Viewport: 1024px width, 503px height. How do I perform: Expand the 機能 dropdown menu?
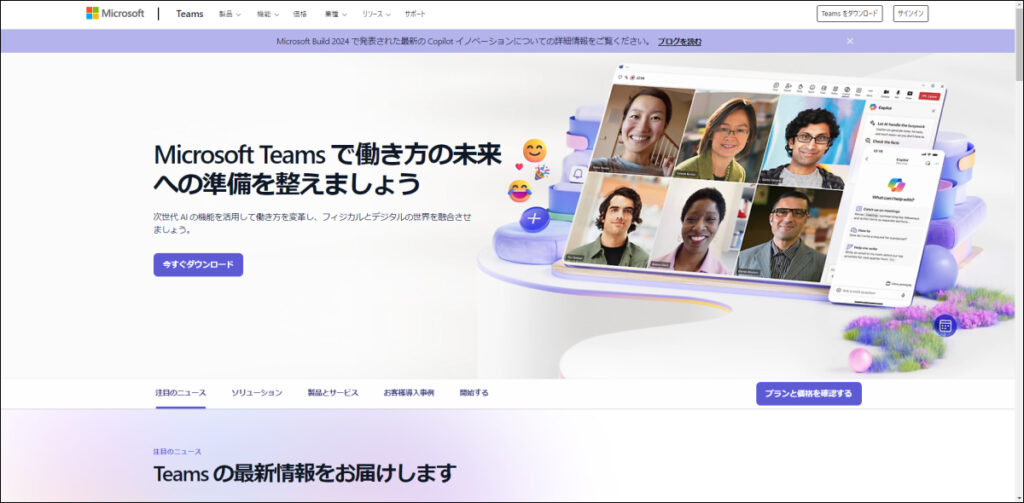[268, 14]
